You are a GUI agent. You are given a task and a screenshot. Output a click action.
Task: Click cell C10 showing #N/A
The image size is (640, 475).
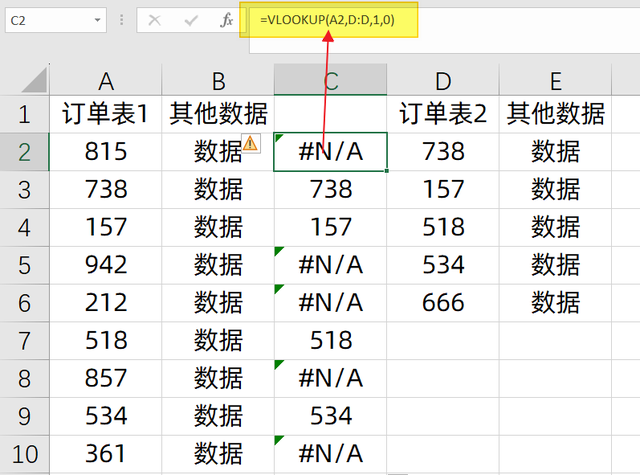pos(331,454)
